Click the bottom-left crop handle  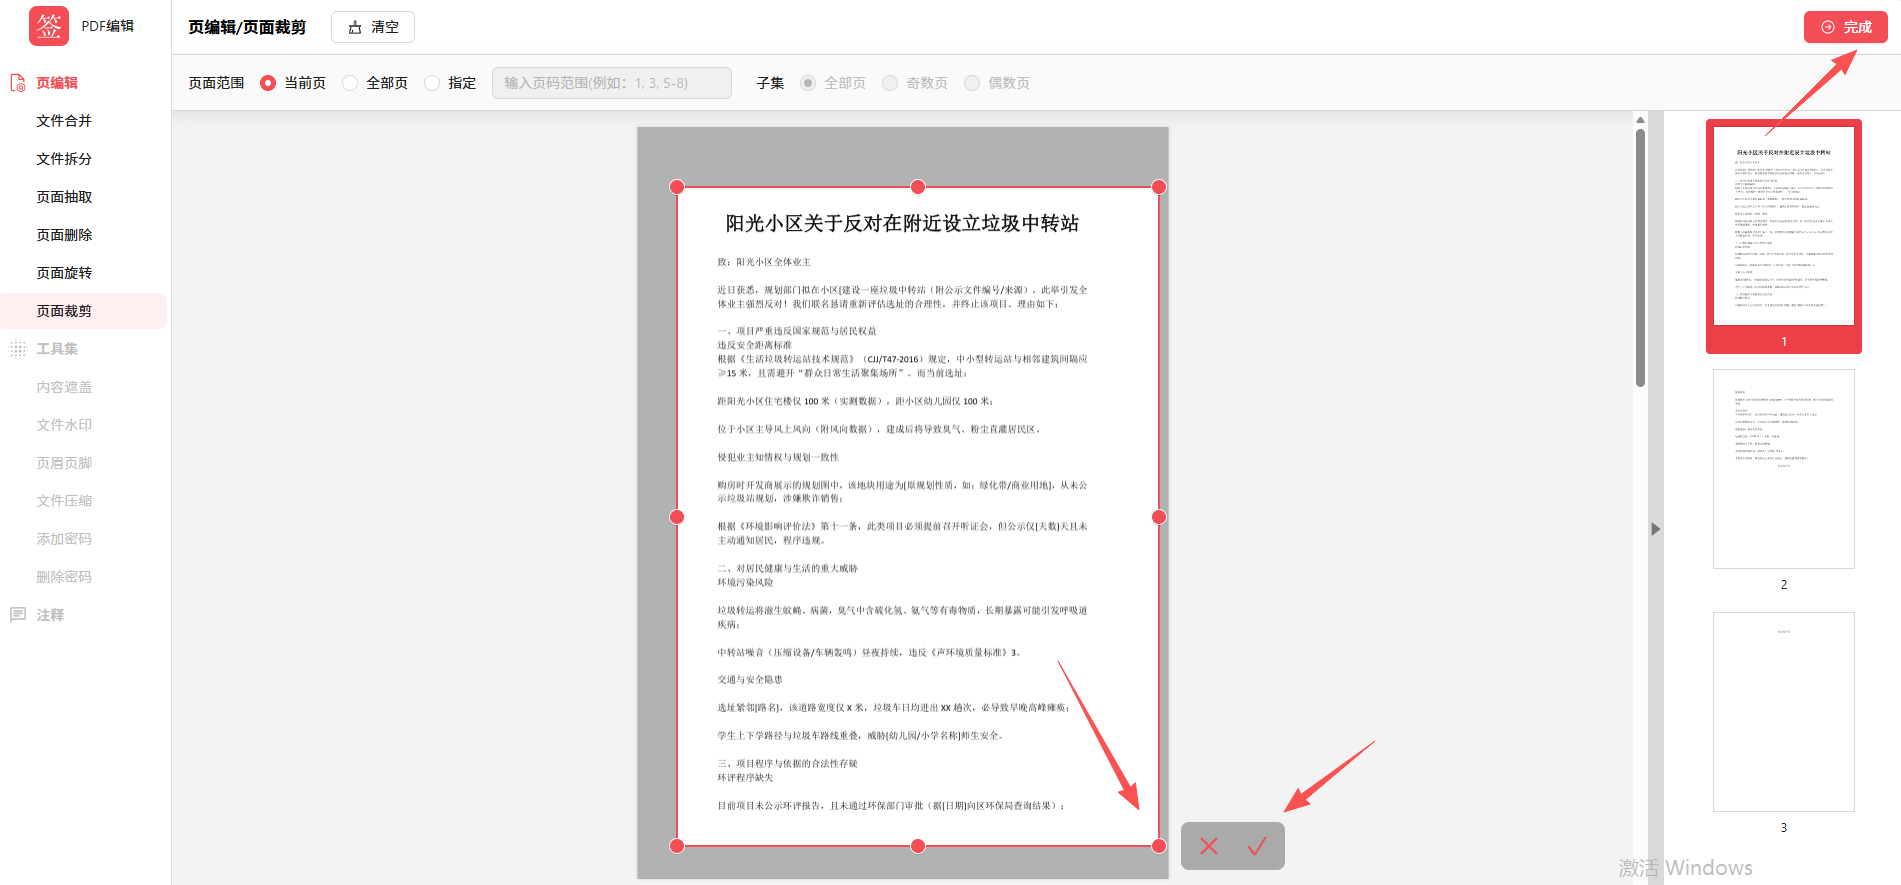pyautogui.click(x=677, y=846)
